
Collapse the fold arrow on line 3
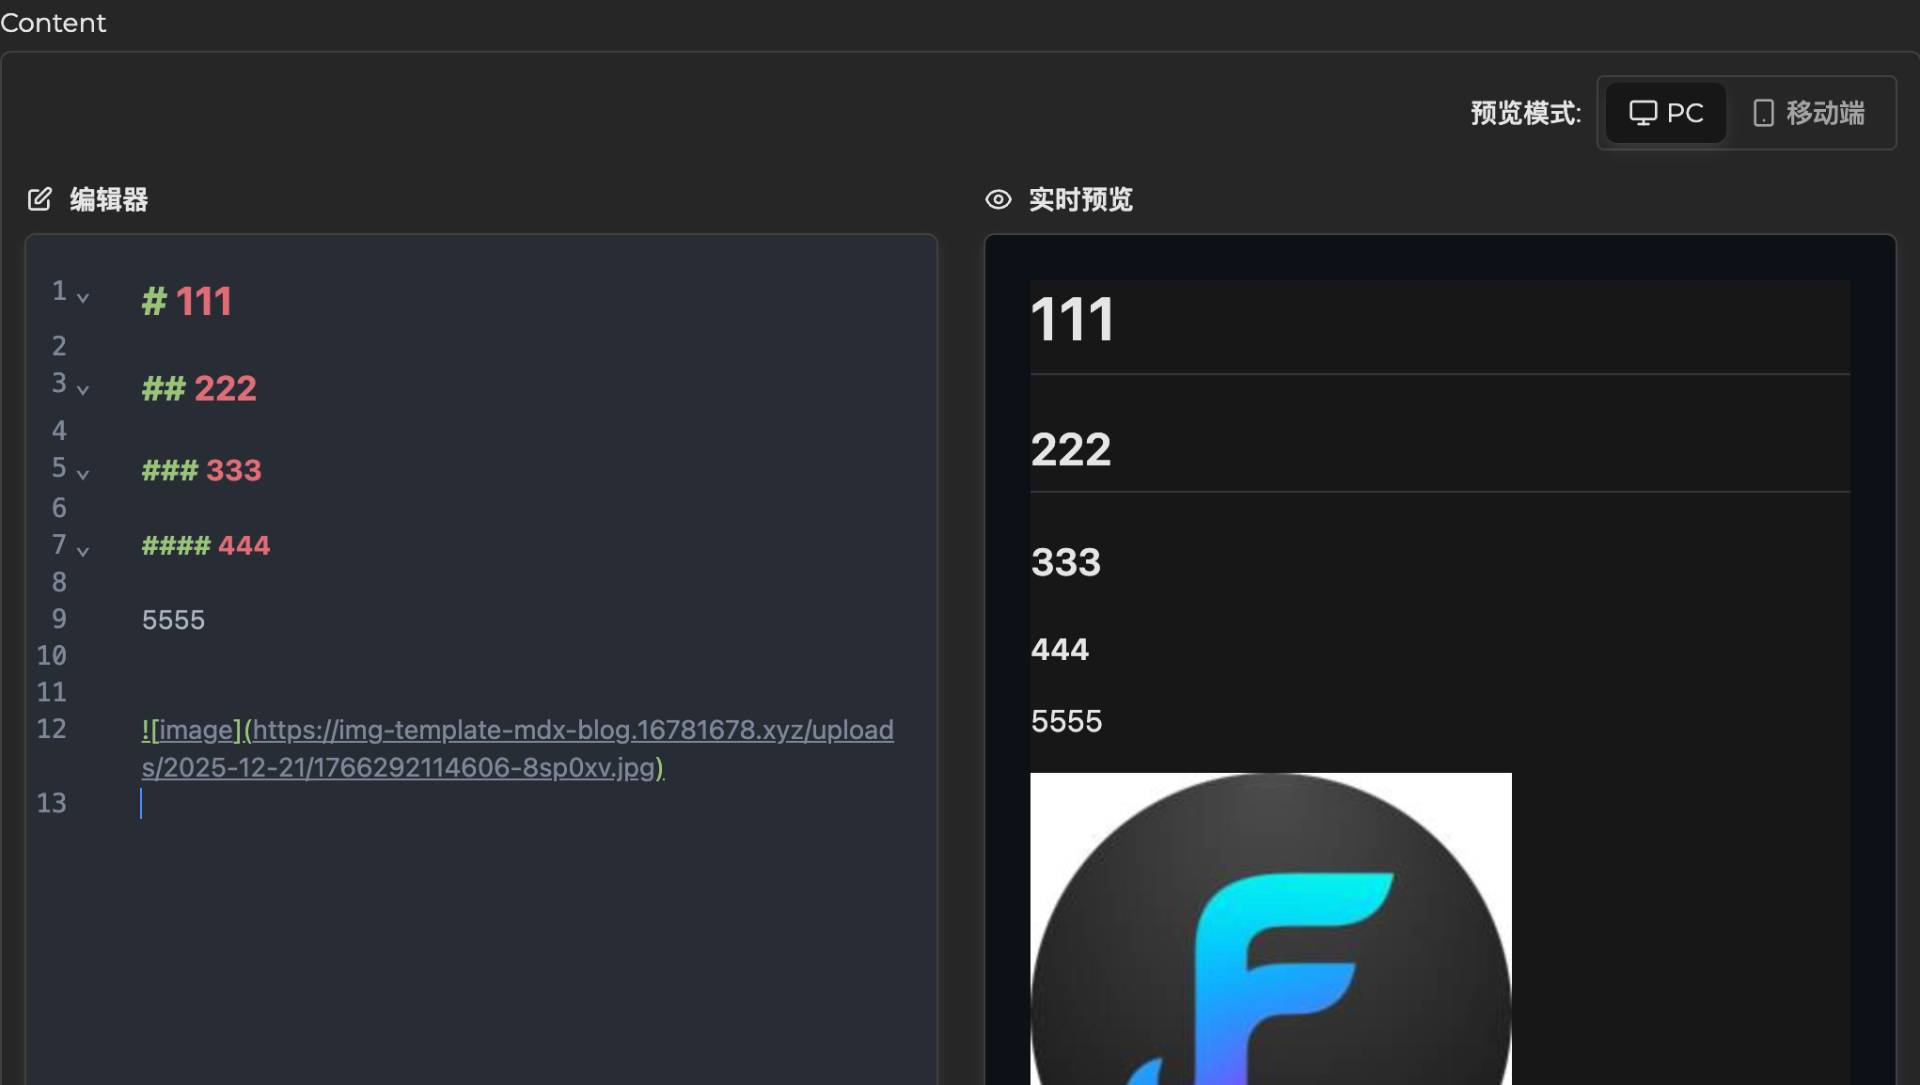(x=83, y=390)
